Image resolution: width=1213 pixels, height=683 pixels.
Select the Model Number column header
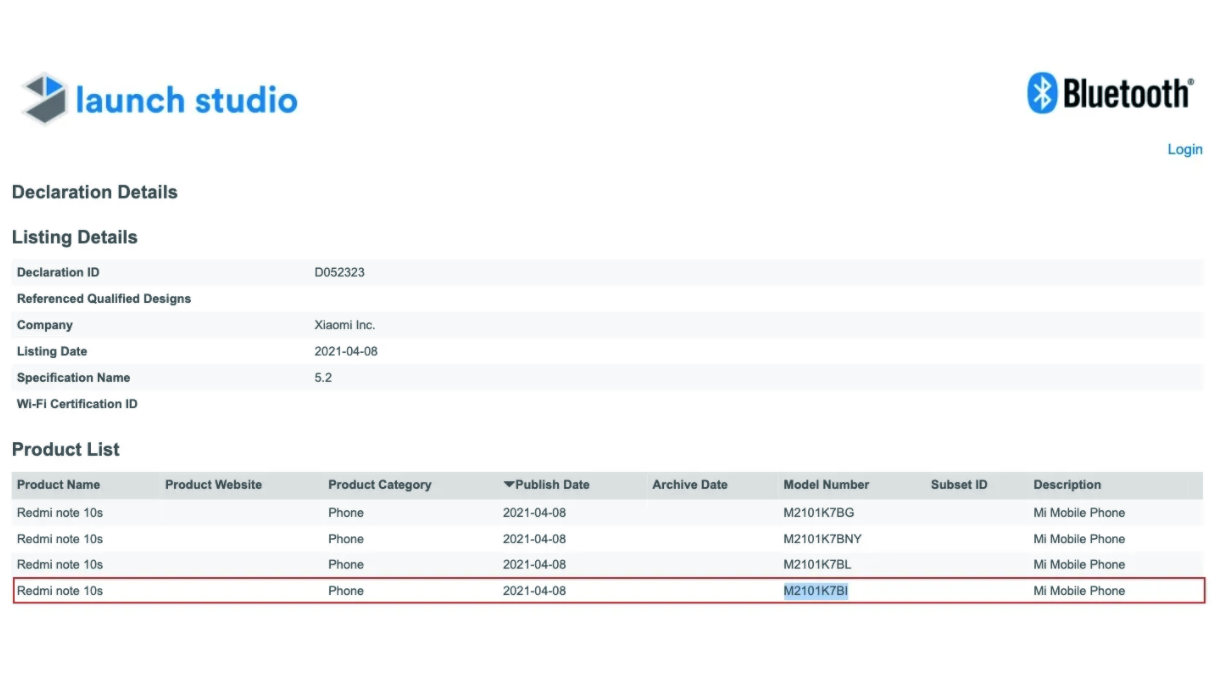point(826,485)
